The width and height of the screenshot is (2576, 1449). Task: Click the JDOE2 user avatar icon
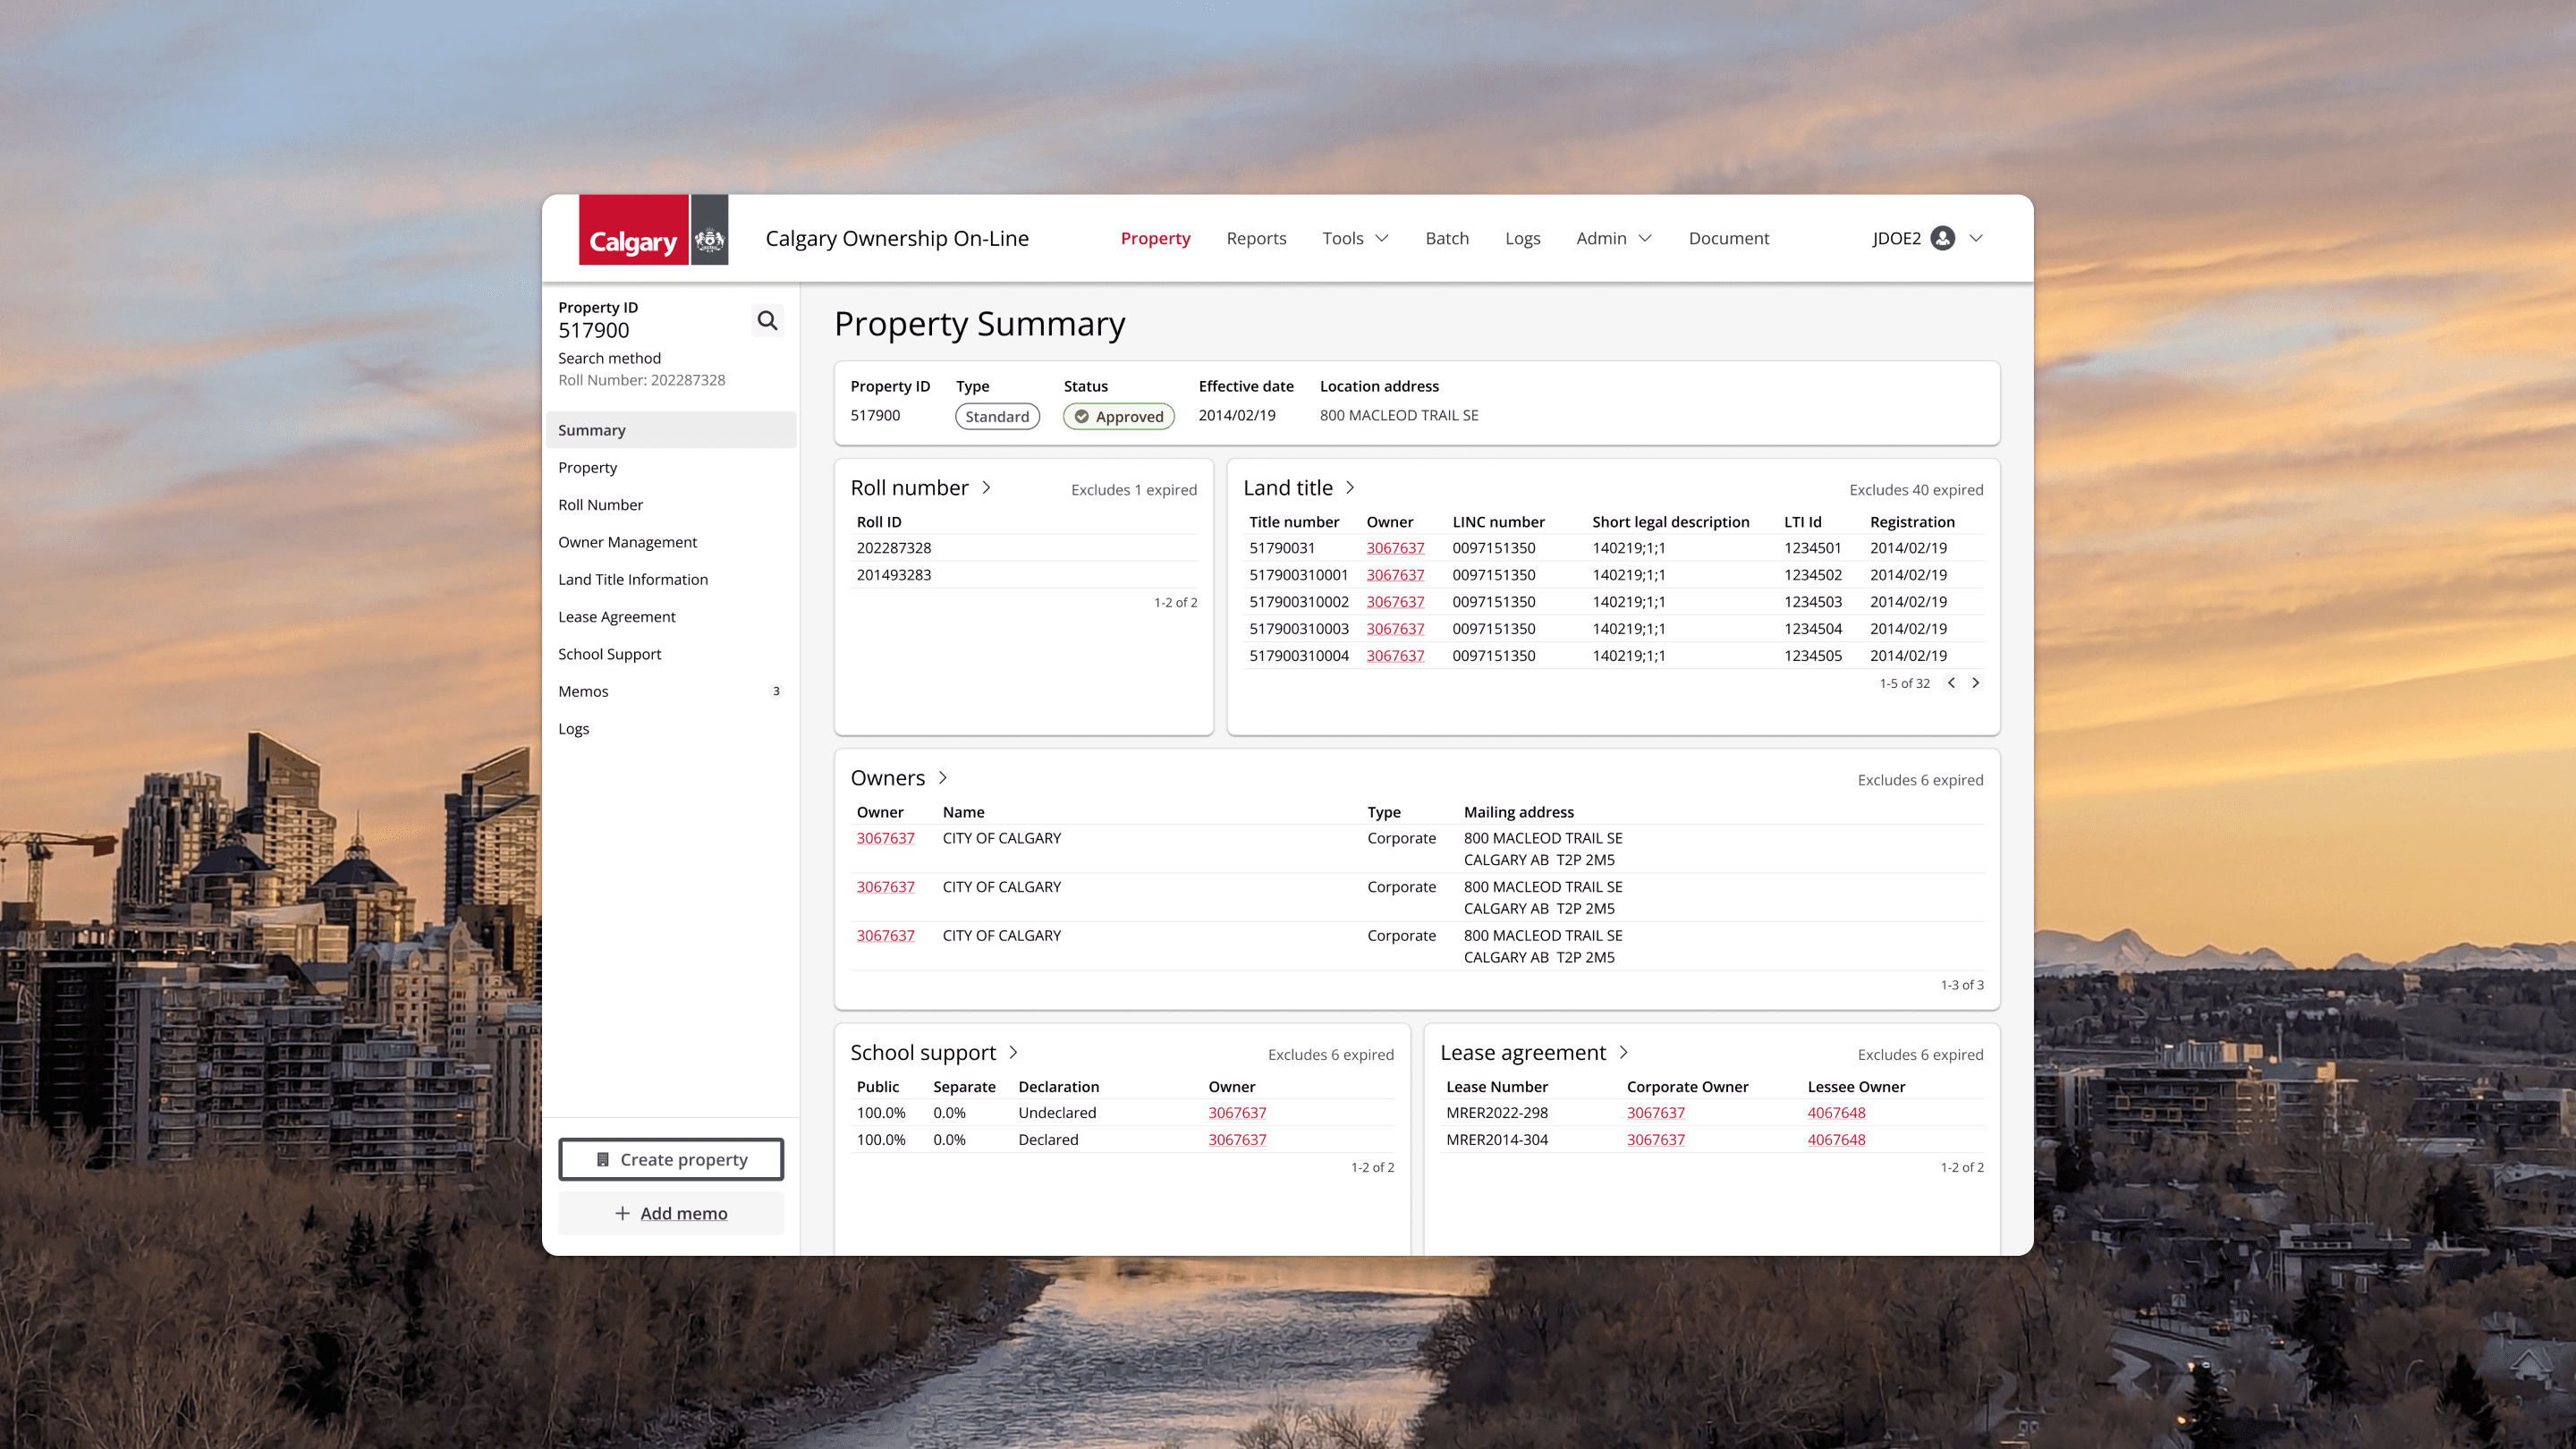1942,238
